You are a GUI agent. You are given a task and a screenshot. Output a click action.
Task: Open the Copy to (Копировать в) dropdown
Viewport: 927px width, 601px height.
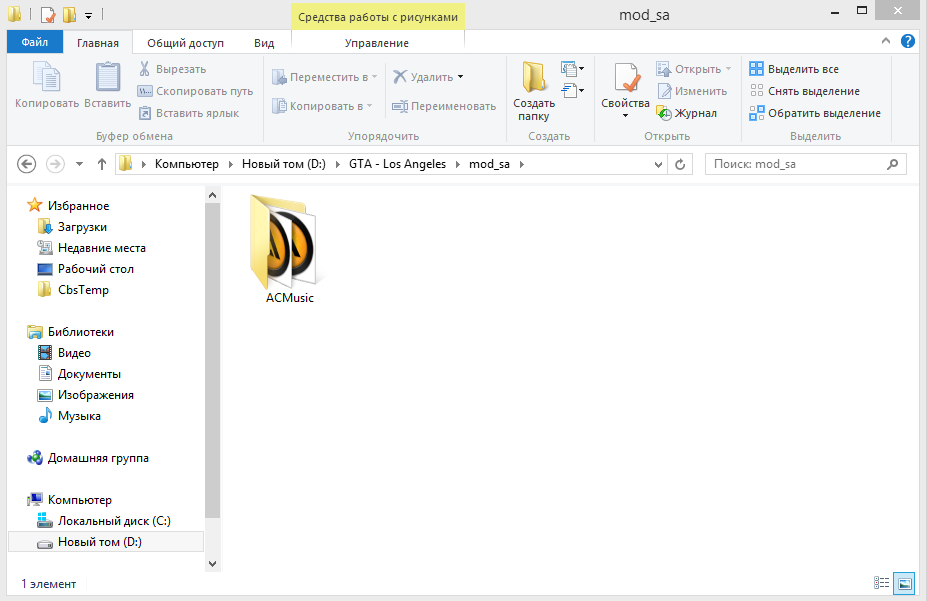click(322, 106)
